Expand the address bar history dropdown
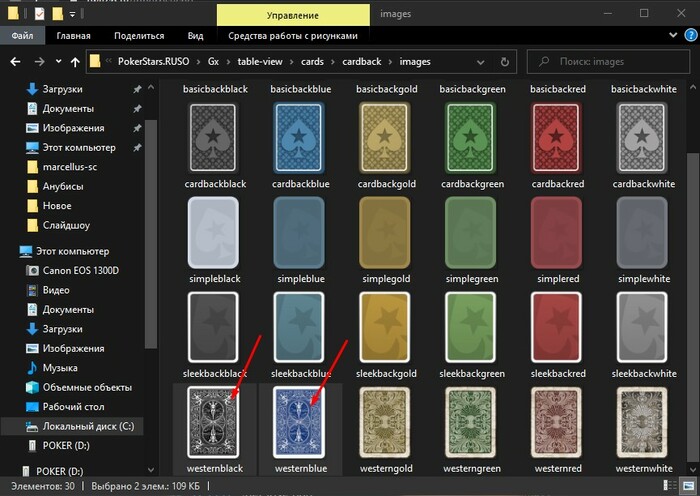 coord(480,62)
